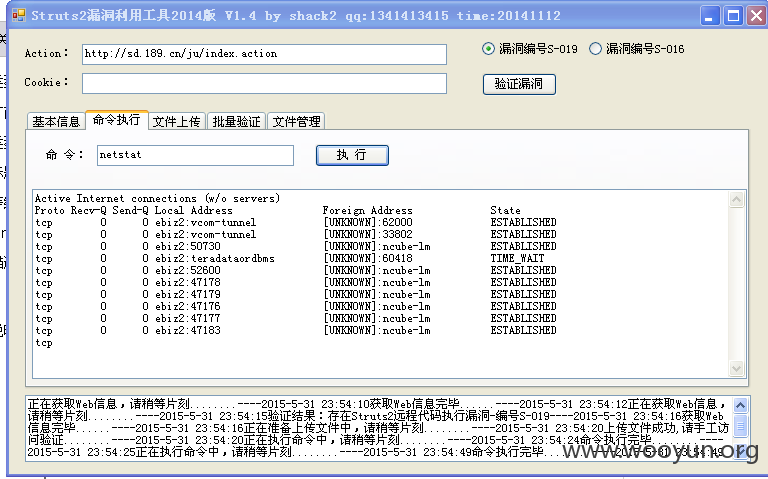Viewport: 768px width, 479px height.
Task: Maximize the Struts2 tool window
Action: pyautogui.click(x=733, y=16)
